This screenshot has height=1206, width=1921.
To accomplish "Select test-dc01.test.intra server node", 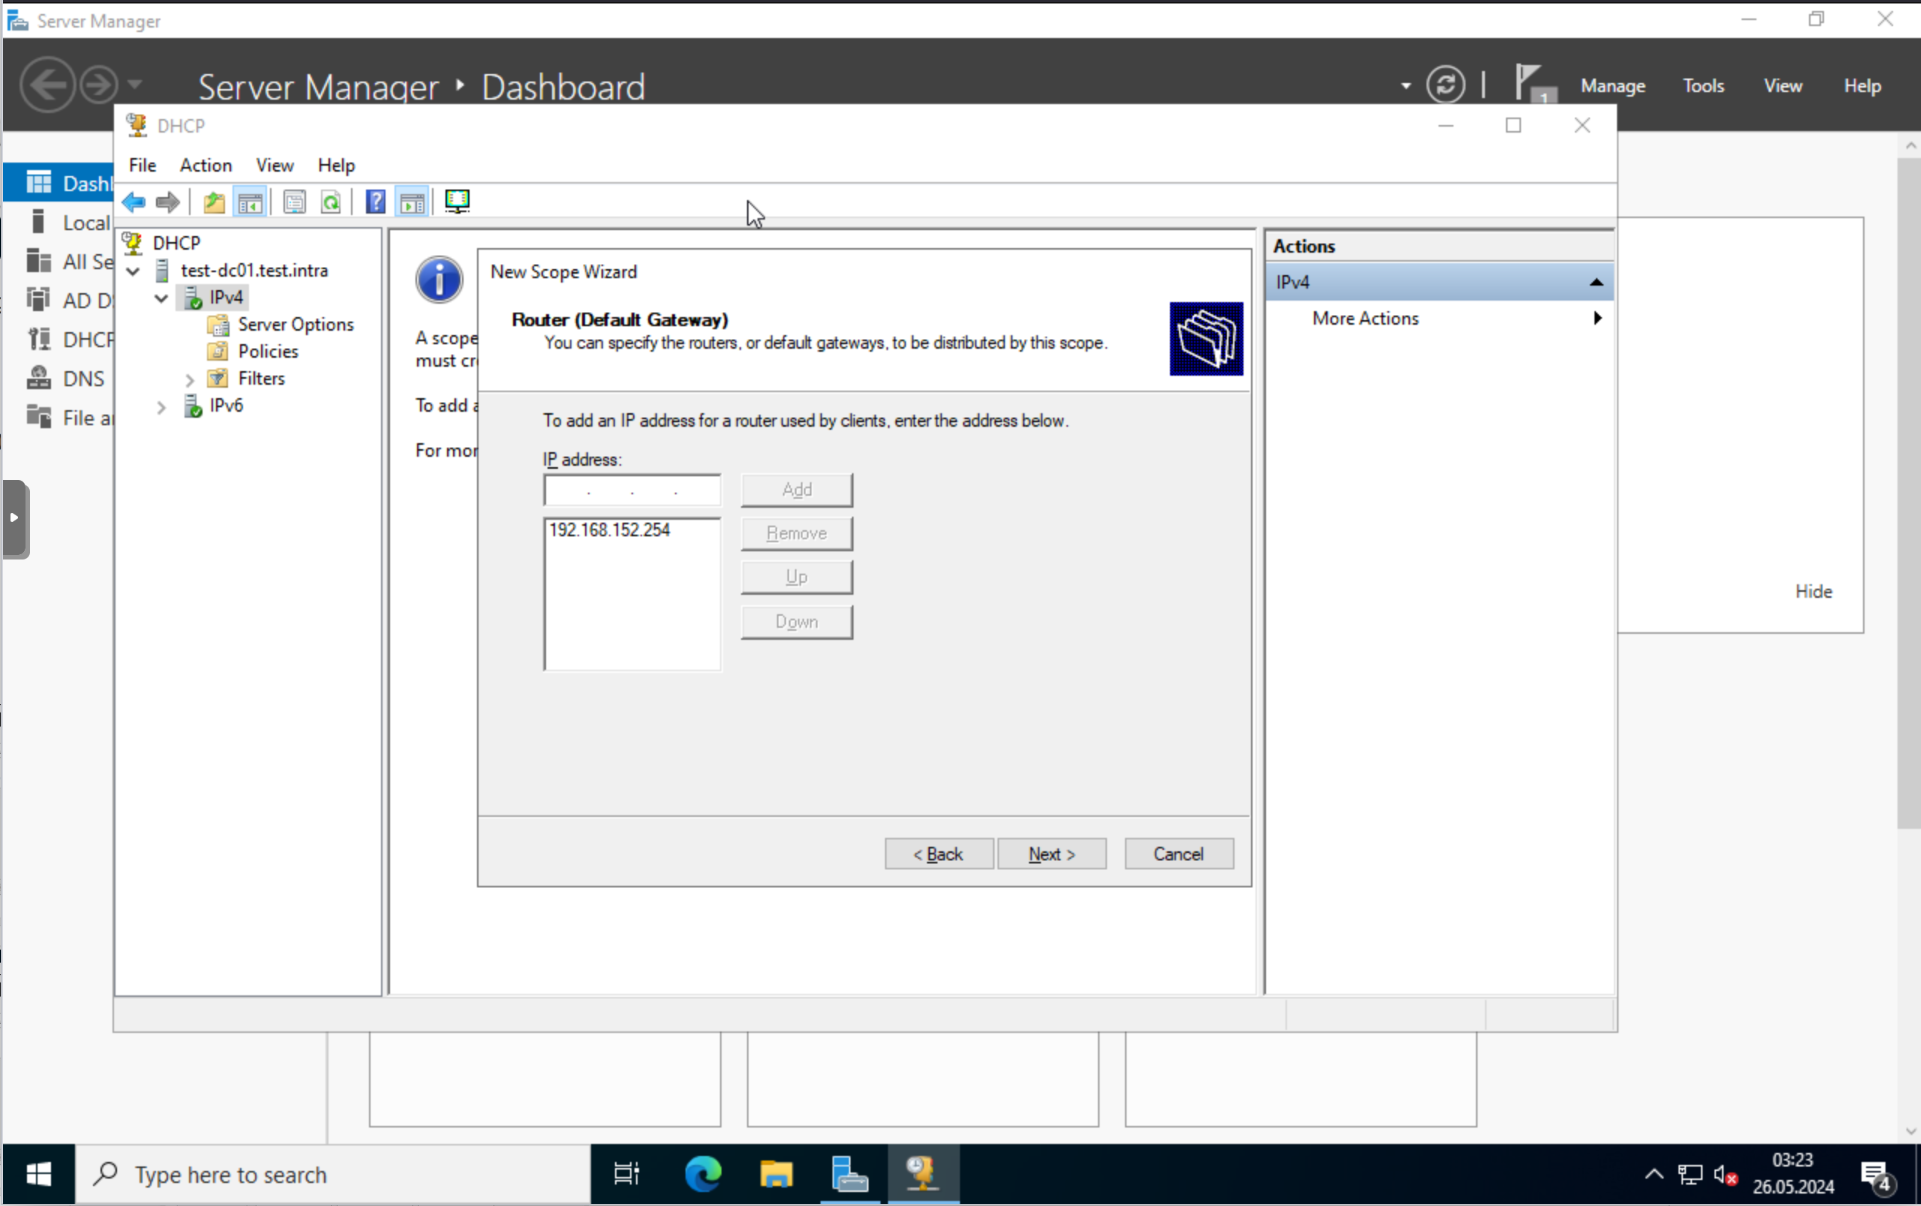I will pyautogui.click(x=254, y=270).
